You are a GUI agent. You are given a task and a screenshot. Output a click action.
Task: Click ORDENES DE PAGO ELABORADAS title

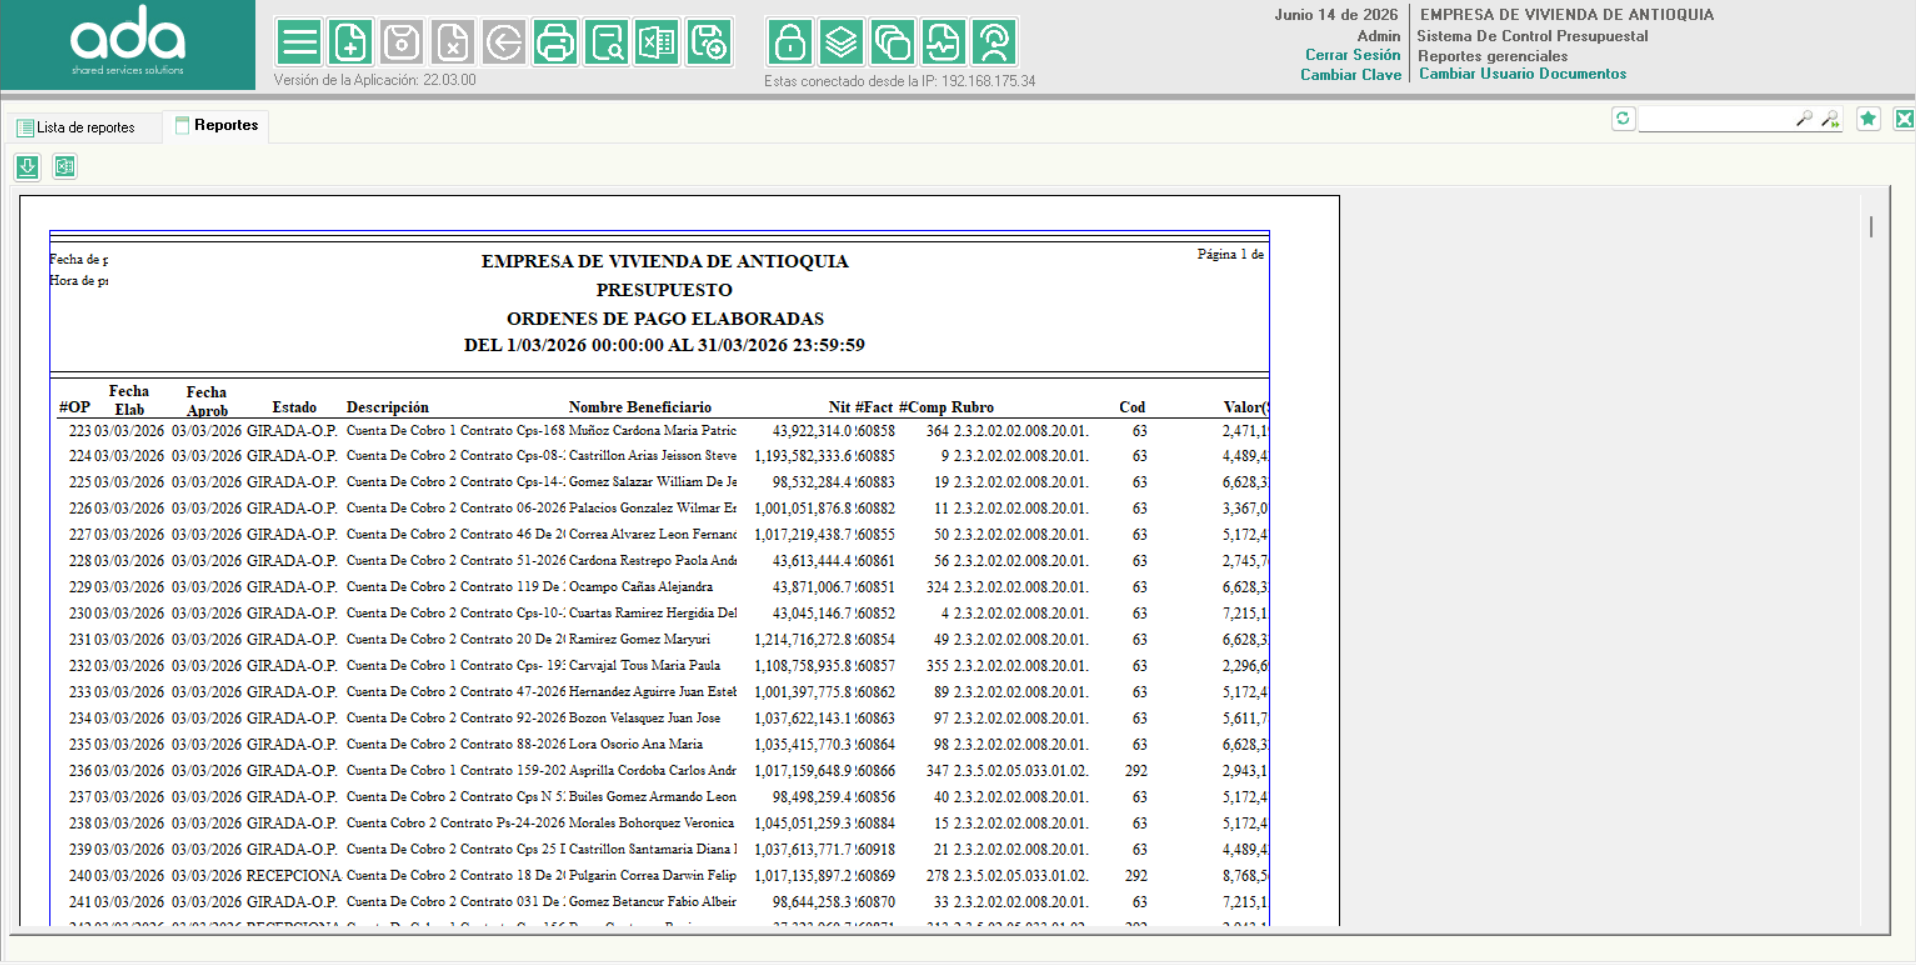pyautogui.click(x=665, y=319)
